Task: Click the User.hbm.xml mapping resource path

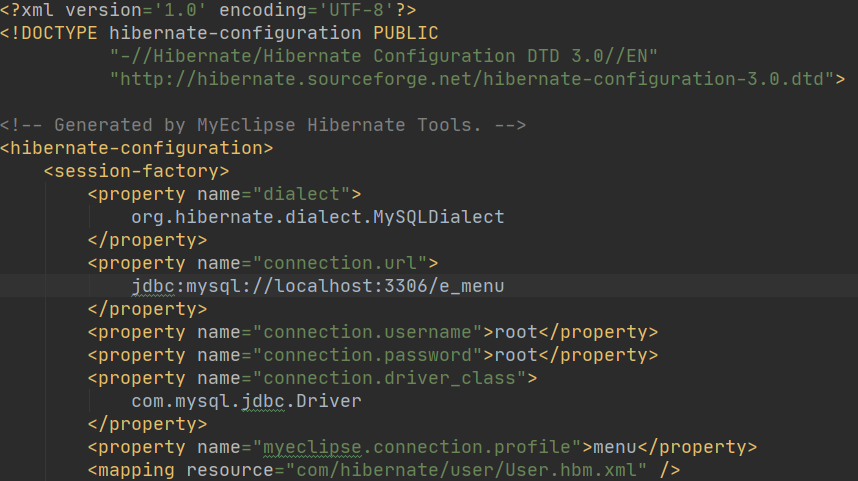Action: coord(466,470)
